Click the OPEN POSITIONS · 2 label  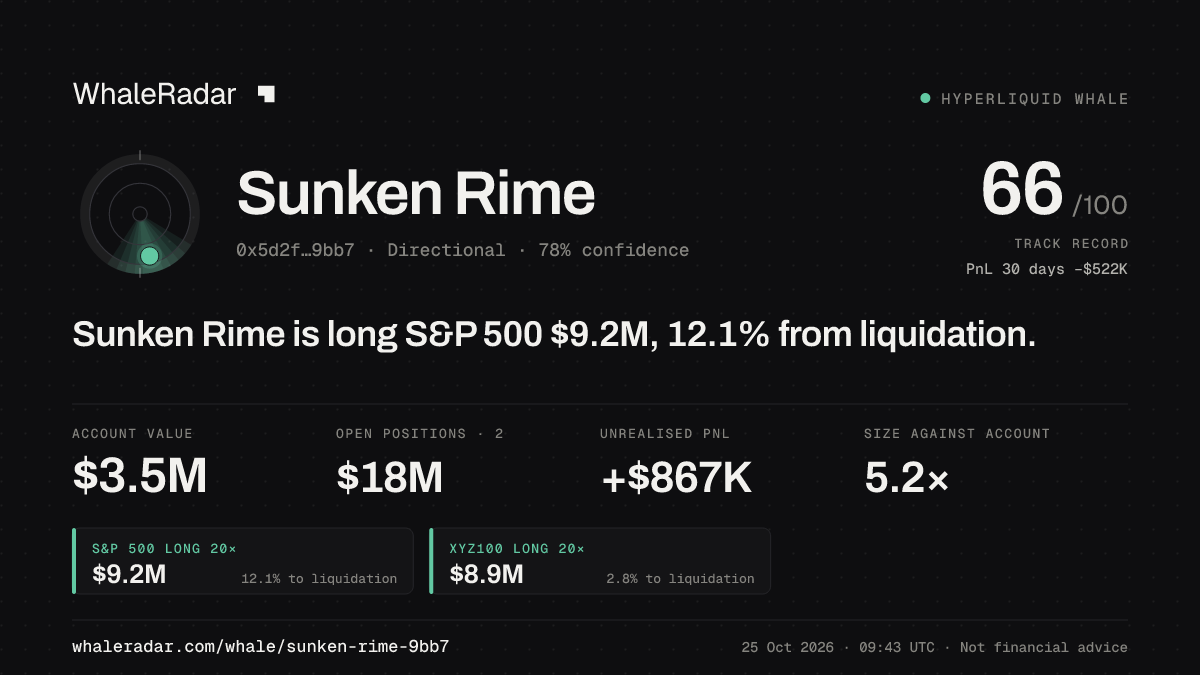(x=420, y=434)
